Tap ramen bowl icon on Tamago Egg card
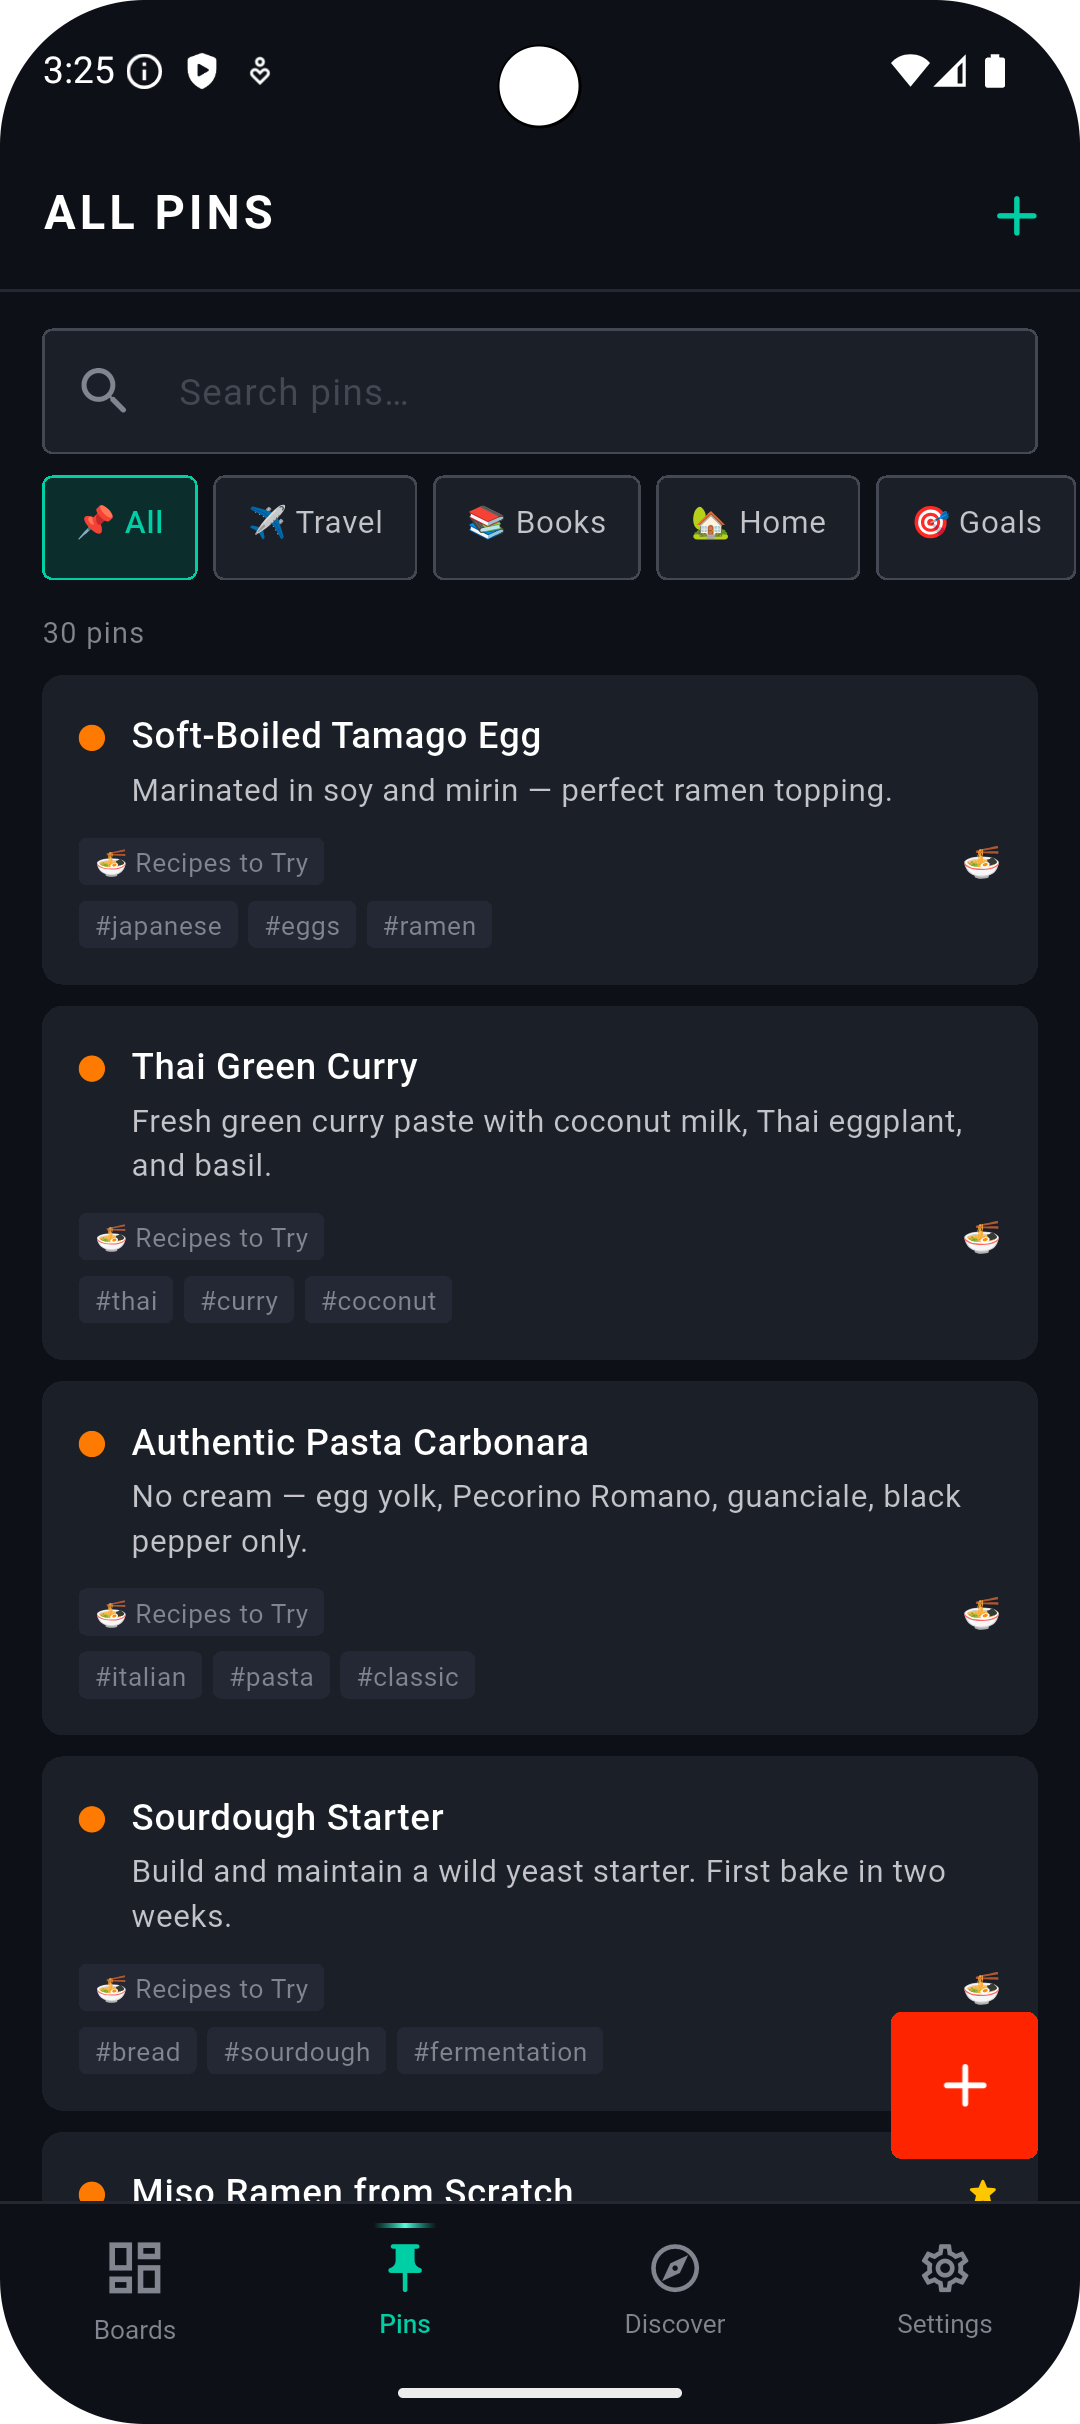 click(982, 862)
